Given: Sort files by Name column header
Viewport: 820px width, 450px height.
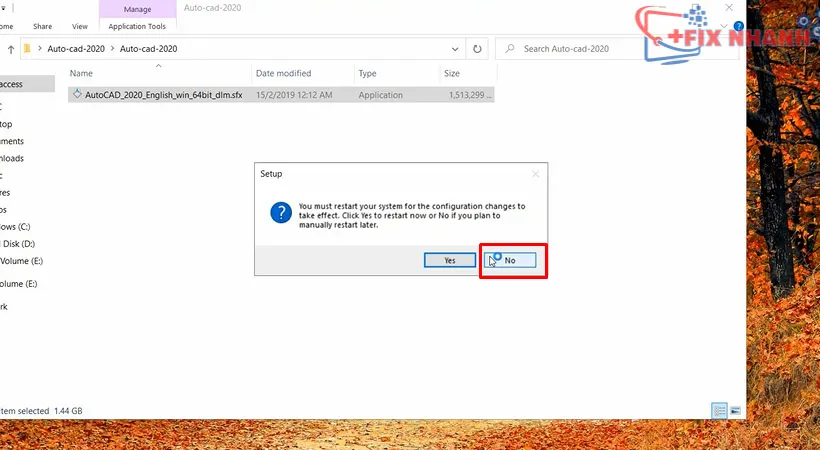Looking at the screenshot, I should point(81,74).
